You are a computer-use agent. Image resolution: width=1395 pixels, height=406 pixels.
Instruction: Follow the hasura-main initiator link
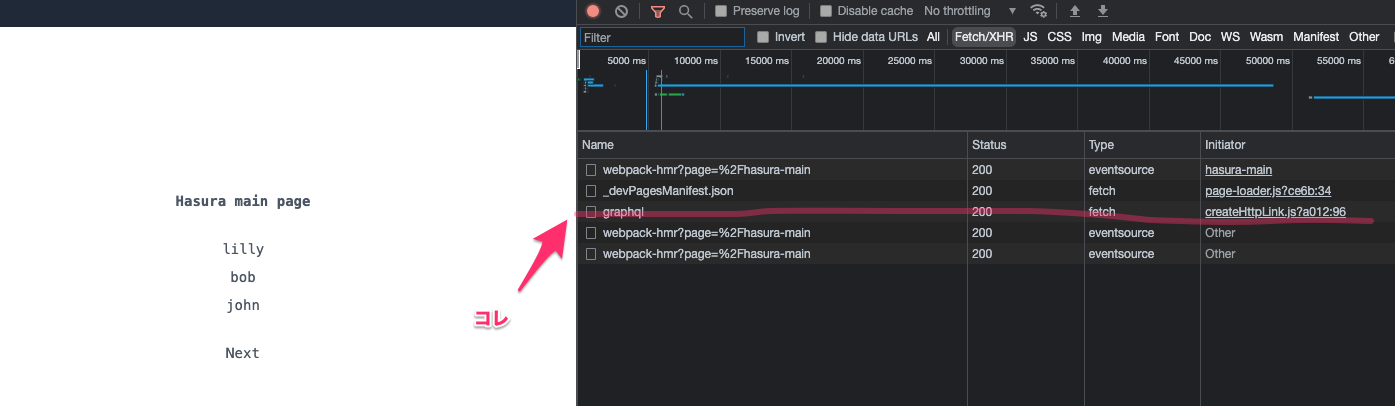1238,170
